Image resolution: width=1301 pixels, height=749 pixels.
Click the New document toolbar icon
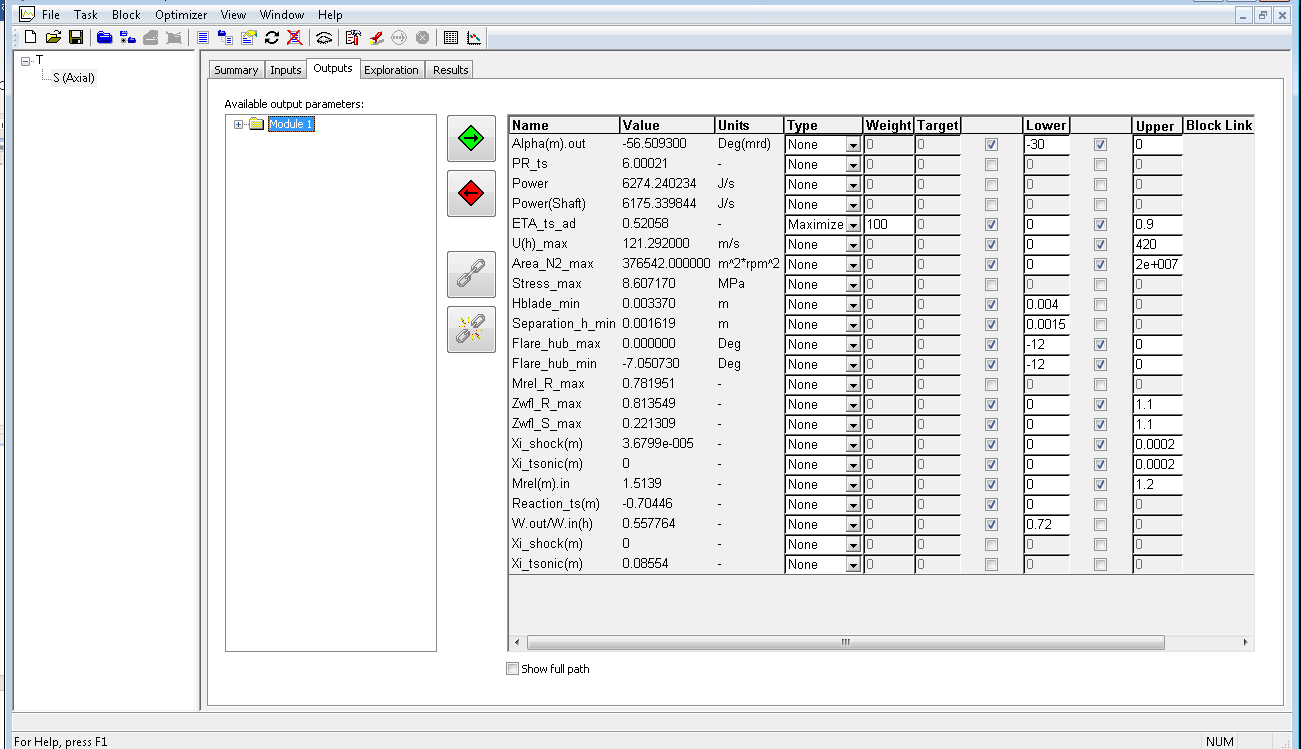tap(30, 38)
